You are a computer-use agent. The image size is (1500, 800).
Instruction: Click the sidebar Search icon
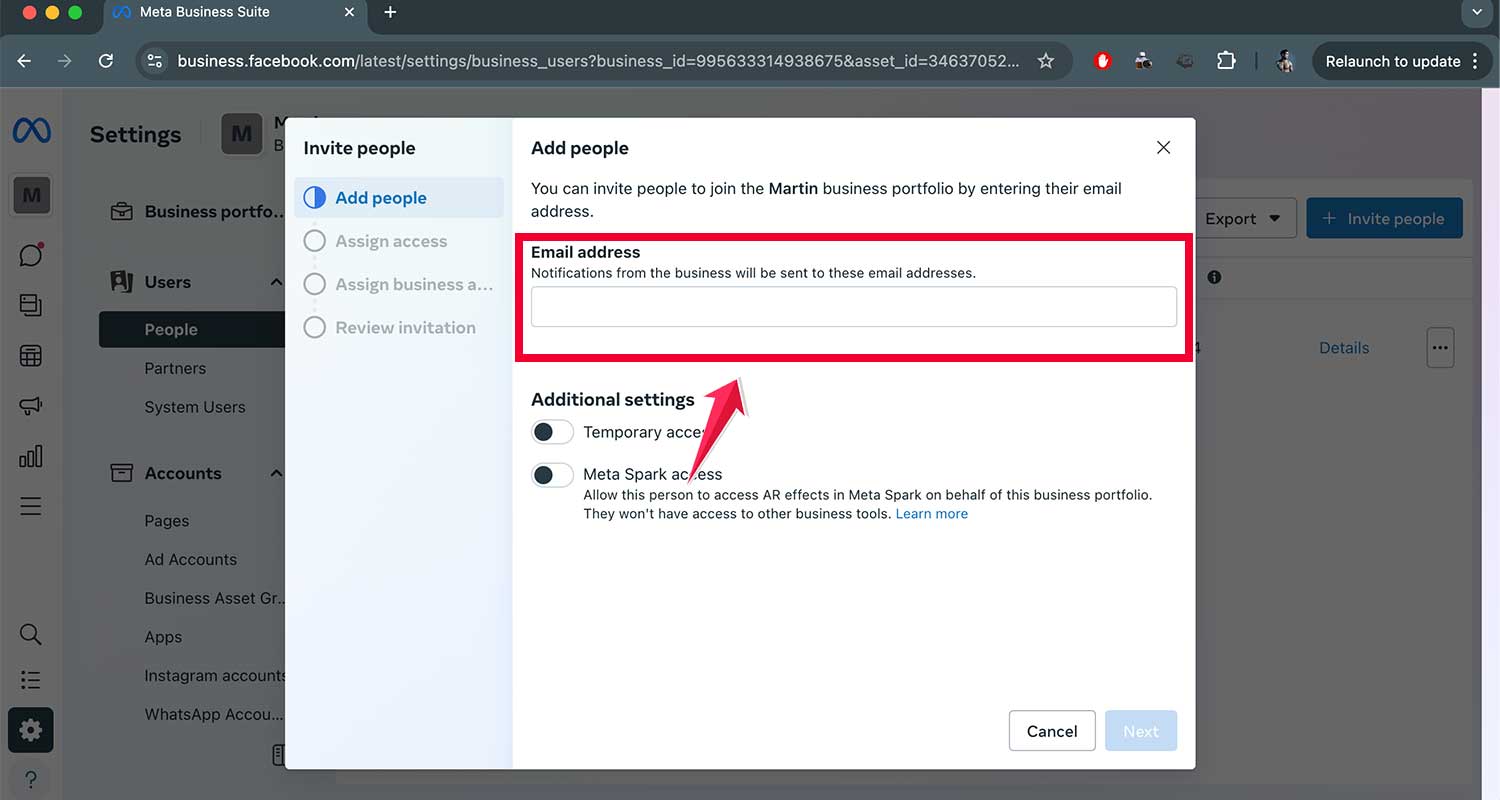click(x=30, y=633)
